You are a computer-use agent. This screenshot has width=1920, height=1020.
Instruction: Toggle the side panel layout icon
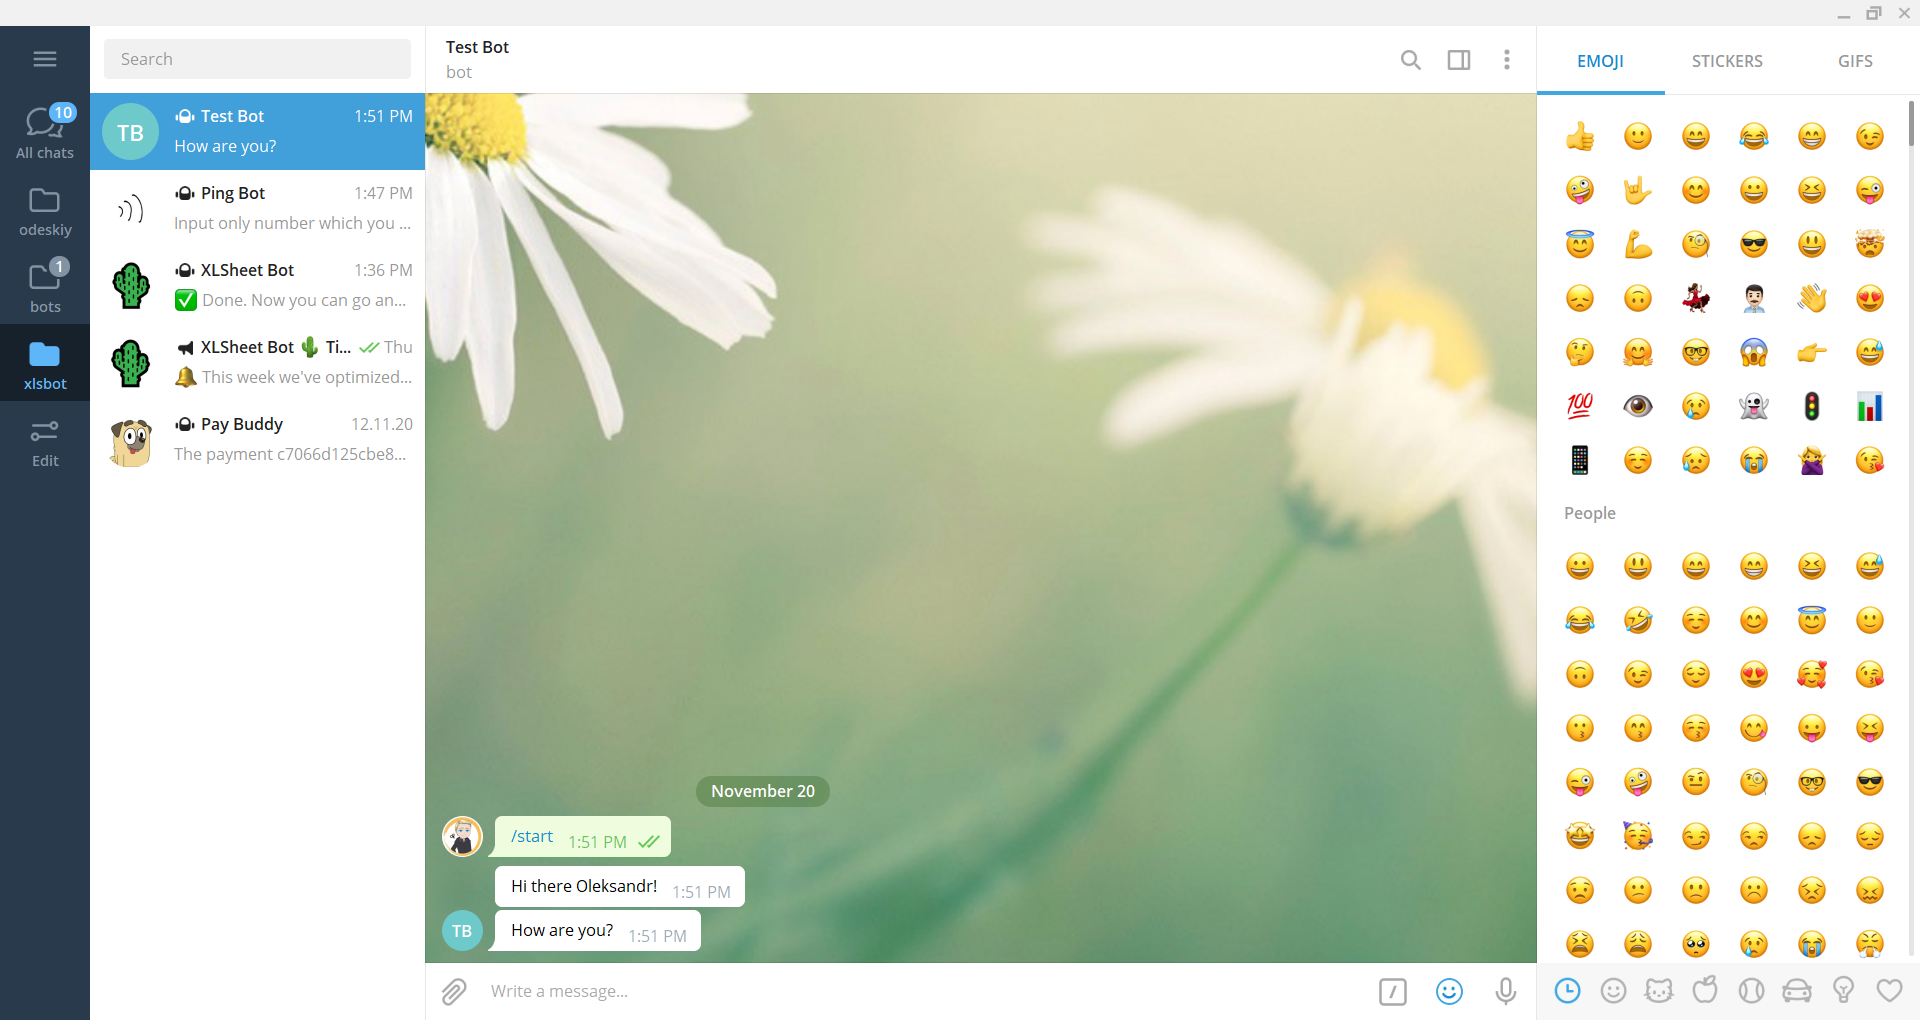pyautogui.click(x=1458, y=60)
